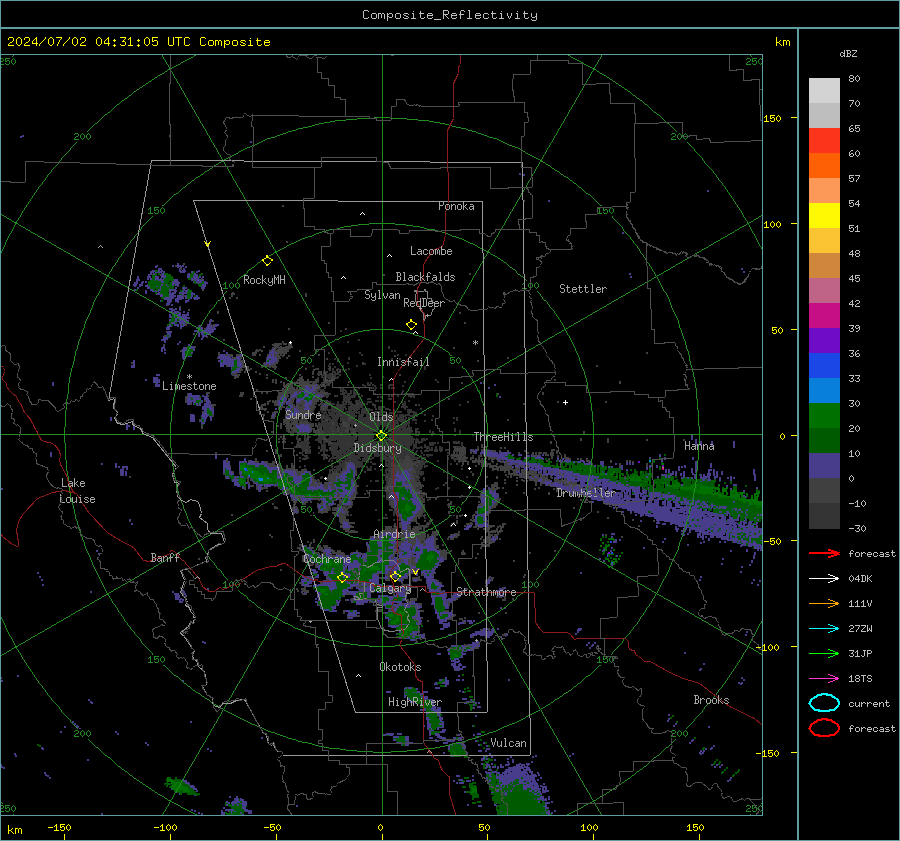Click the Innisfail label
Image resolution: width=900 pixels, height=841 pixels.
pyautogui.click(x=403, y=362)
